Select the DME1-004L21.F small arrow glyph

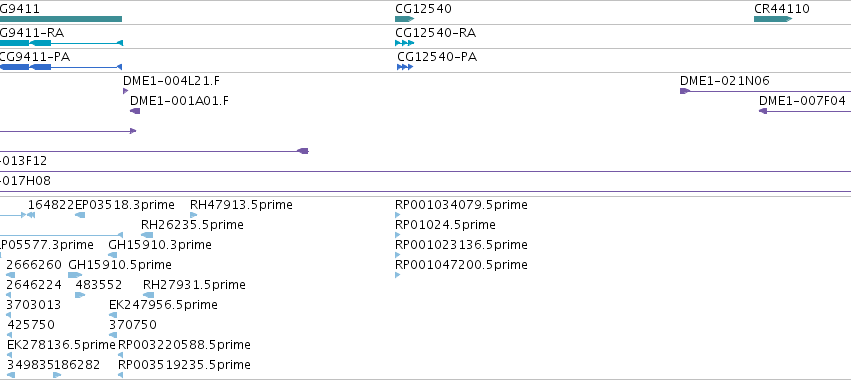point(125,91)
